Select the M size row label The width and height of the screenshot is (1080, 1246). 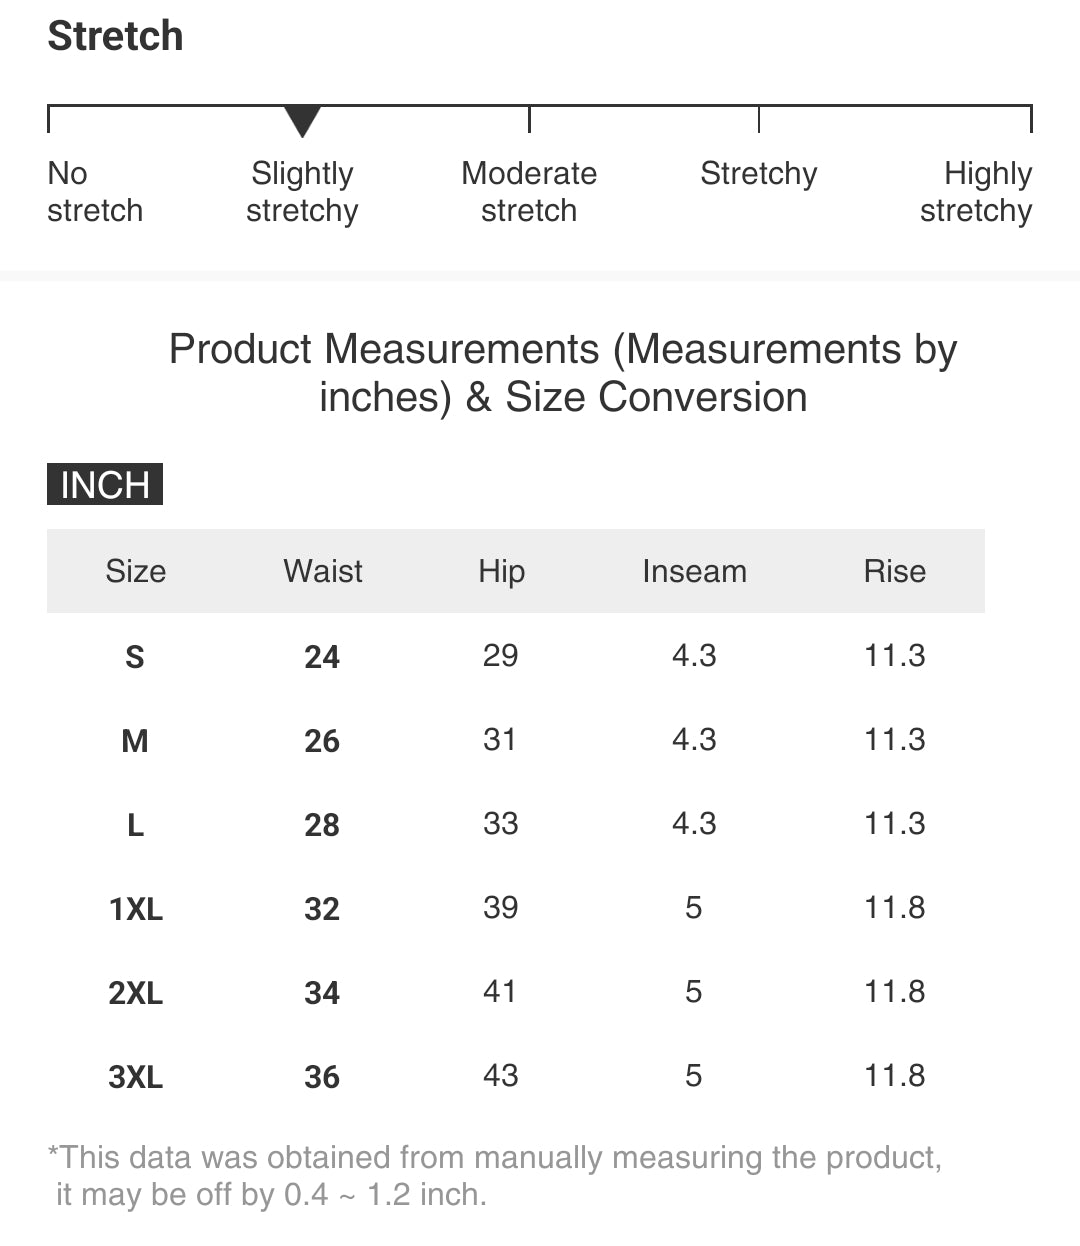click(x=135, y=741)
